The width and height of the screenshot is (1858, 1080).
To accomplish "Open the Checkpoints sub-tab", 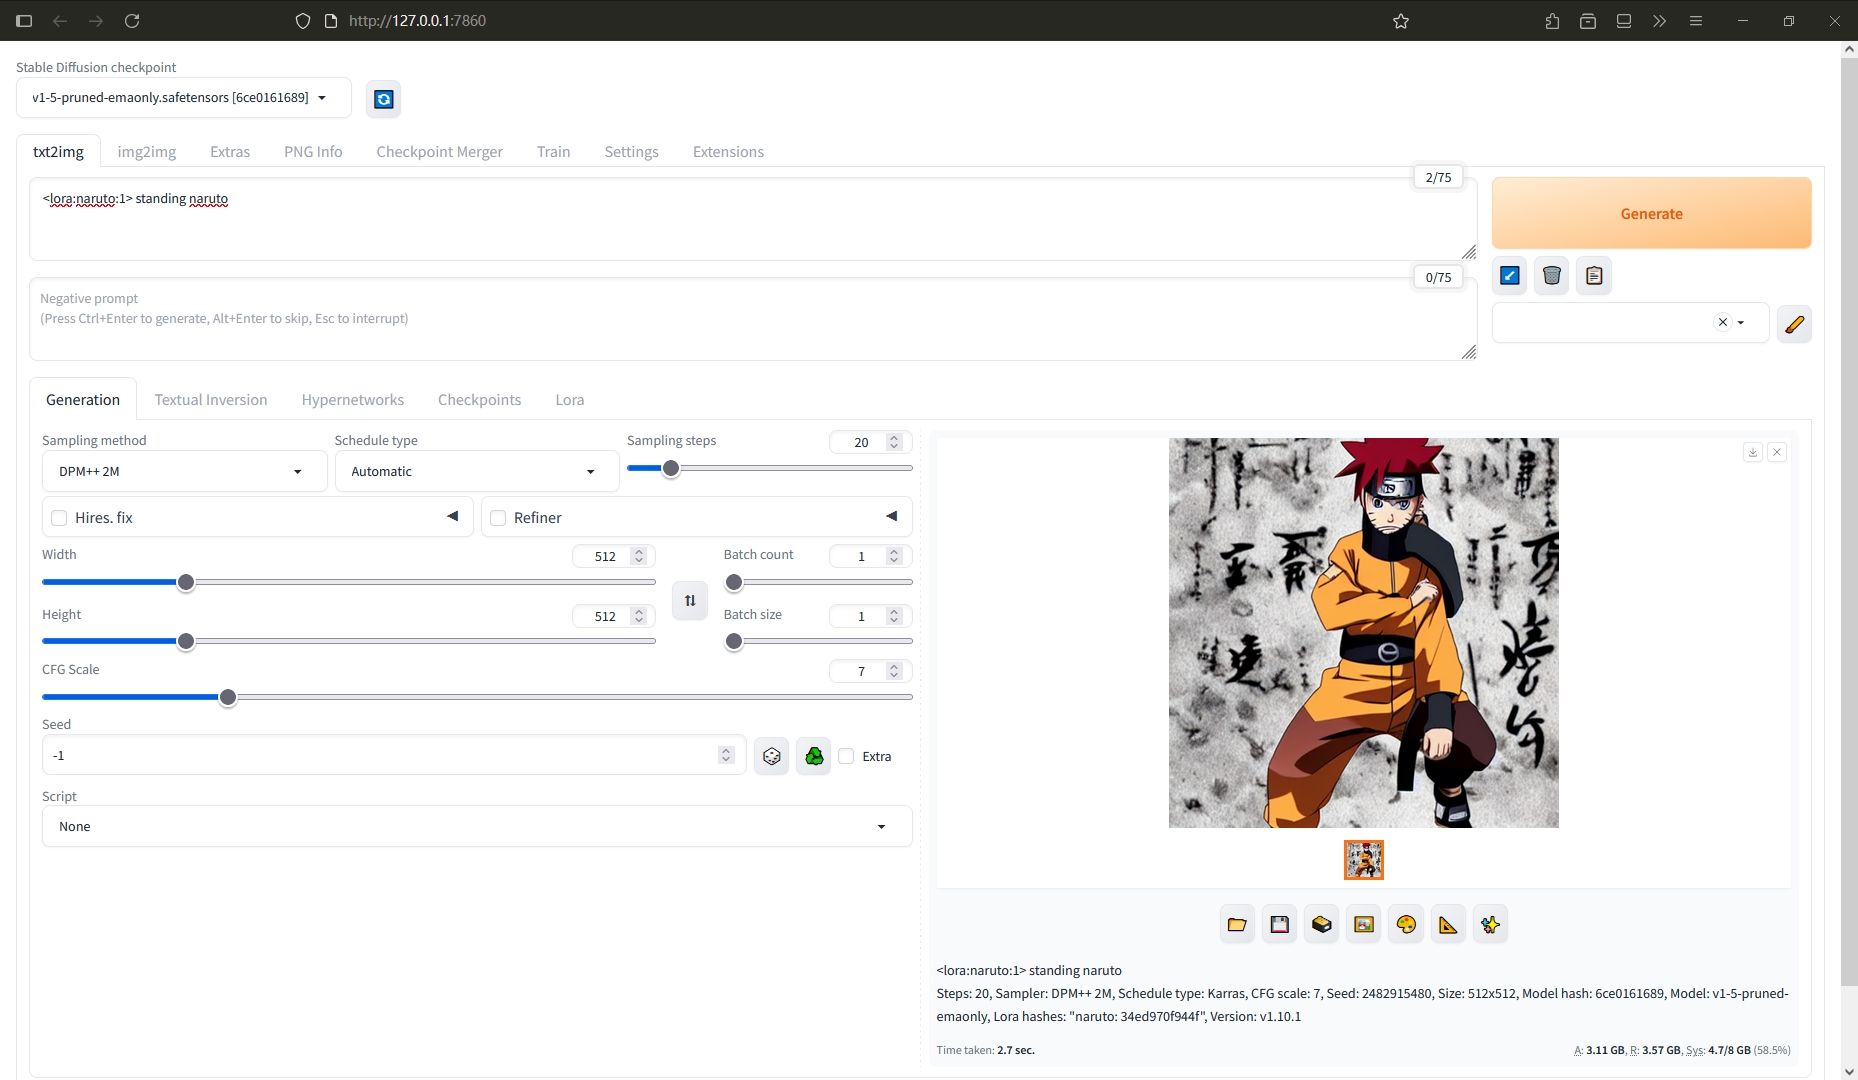I will (480, 400).
